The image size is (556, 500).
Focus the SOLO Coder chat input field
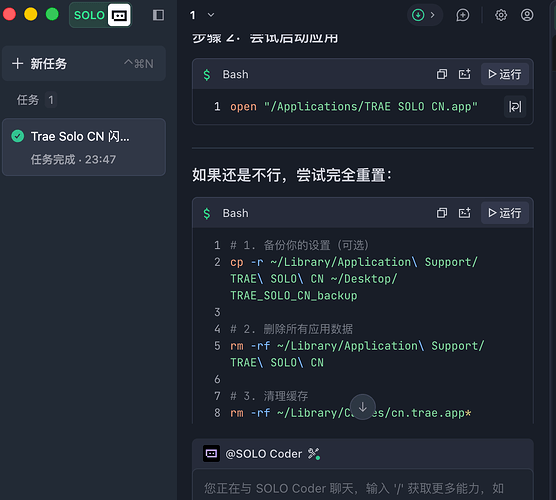(362, 488)
